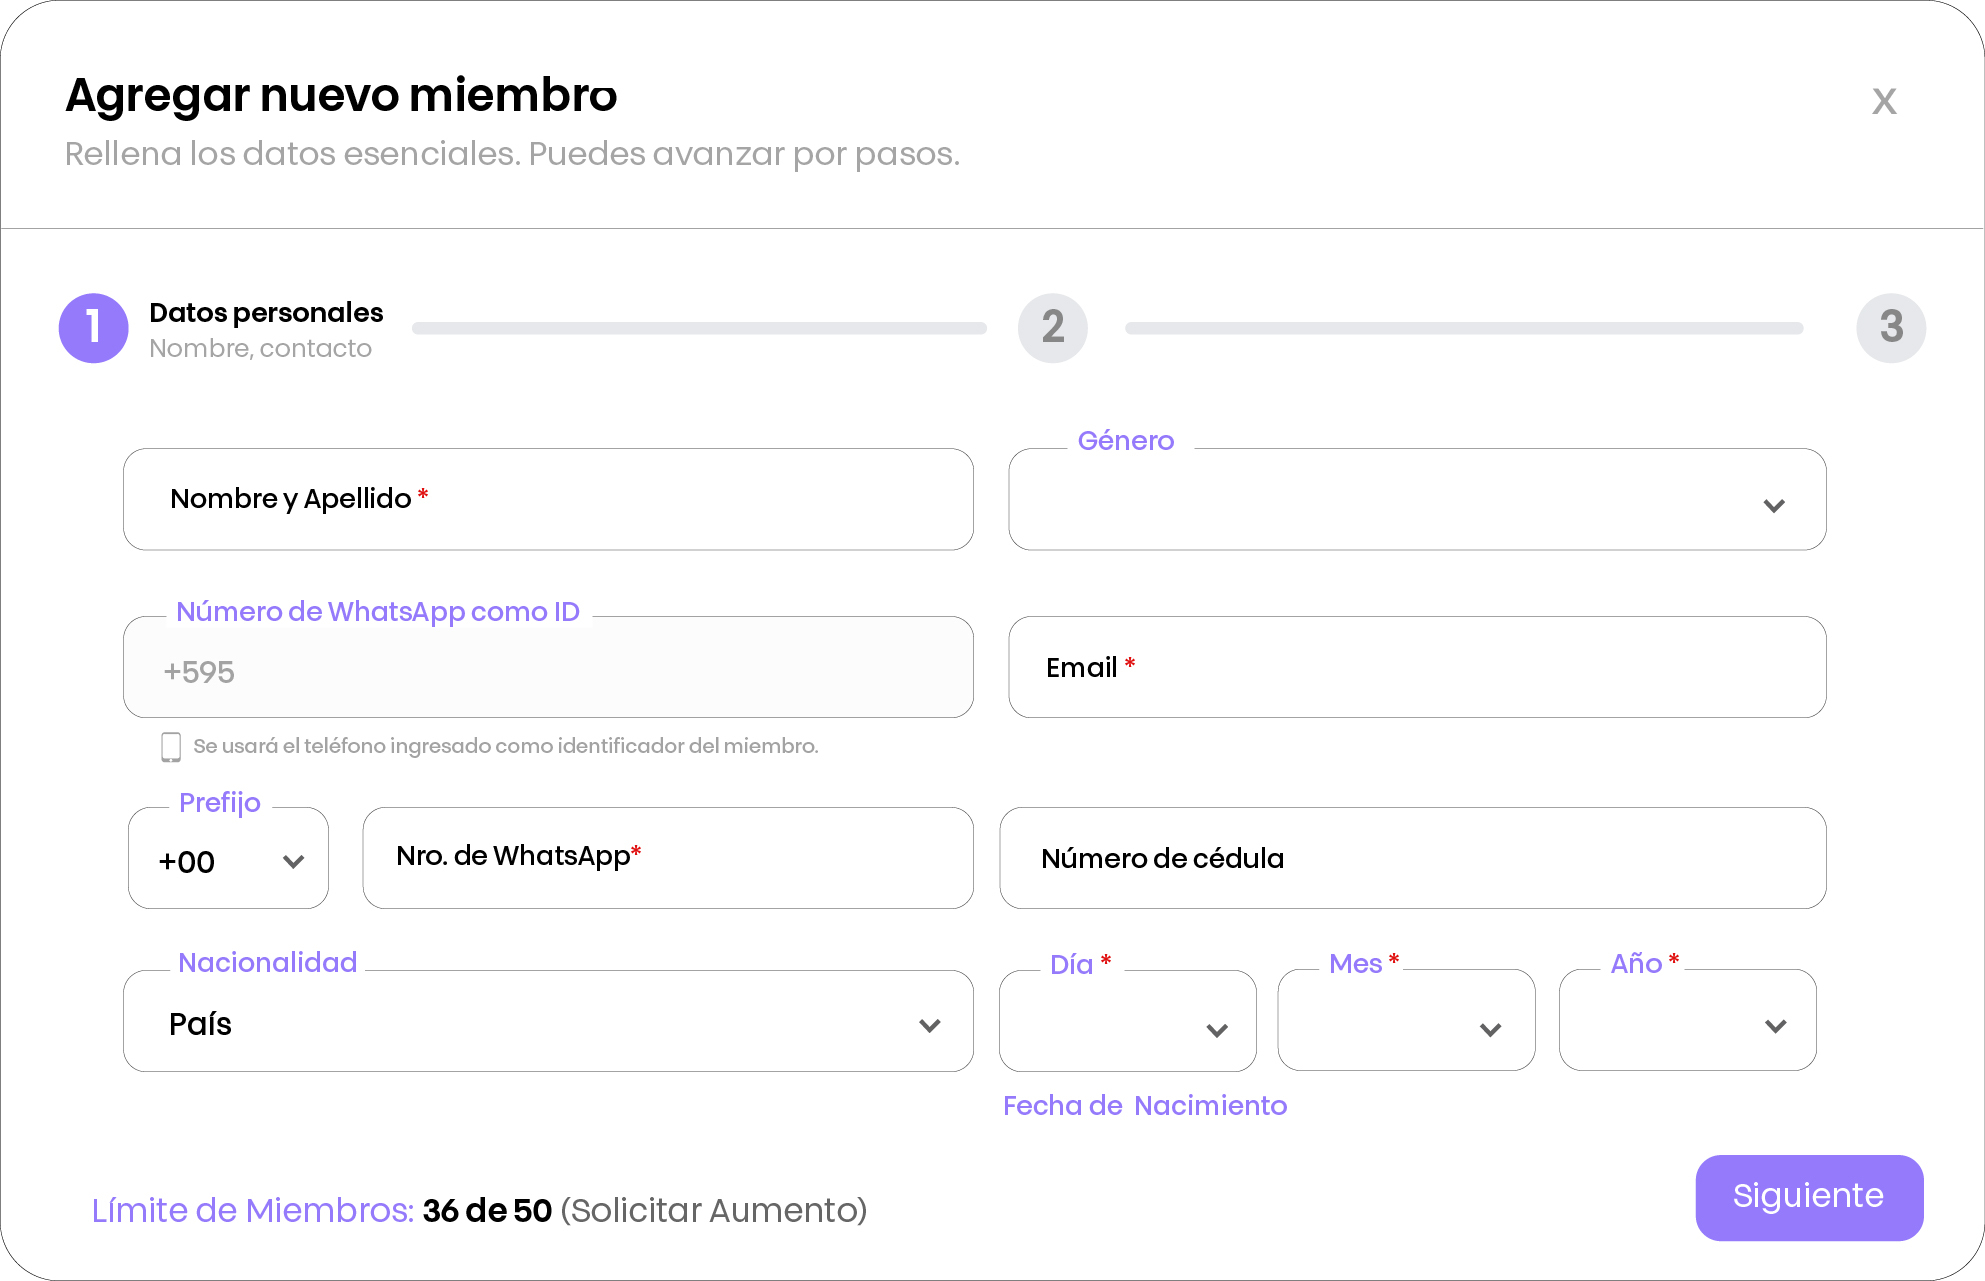Focus the Email input field
This screenshot has height=1281, width=1985.
tap(1417, 668)
